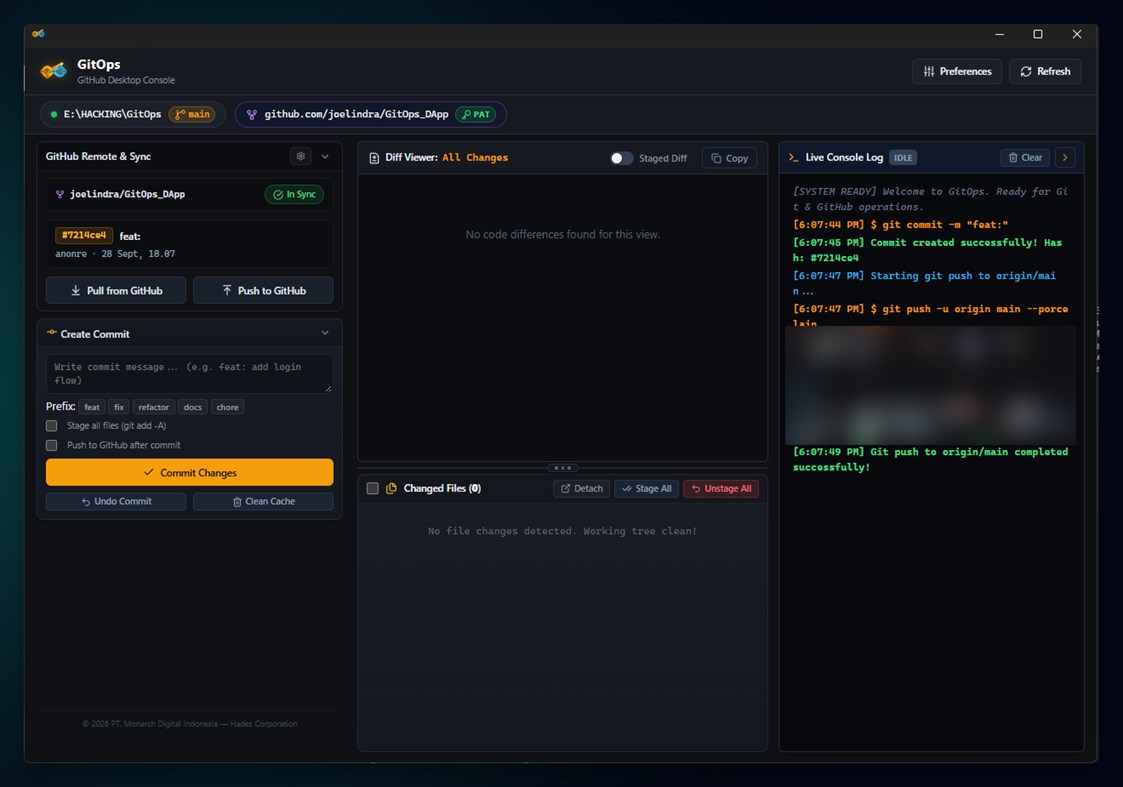Click Clean Cache button

(x=263, y=501)
